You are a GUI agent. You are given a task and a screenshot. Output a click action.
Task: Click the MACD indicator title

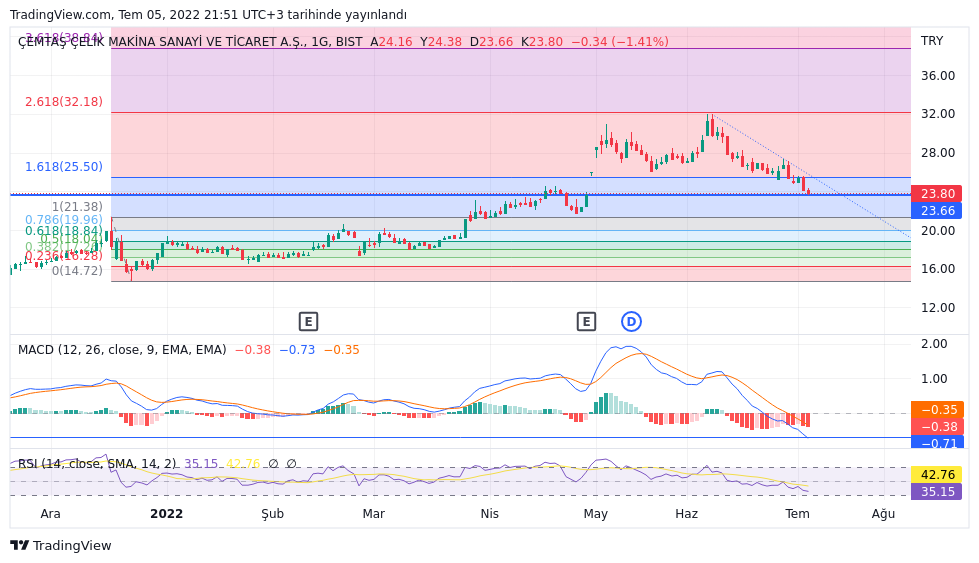pyautogui.click(x=122, y=350)
